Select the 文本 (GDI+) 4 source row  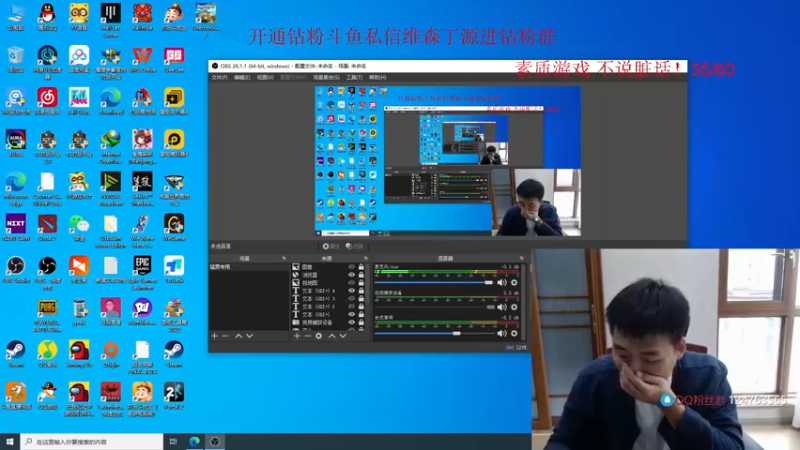coord(329,291)
